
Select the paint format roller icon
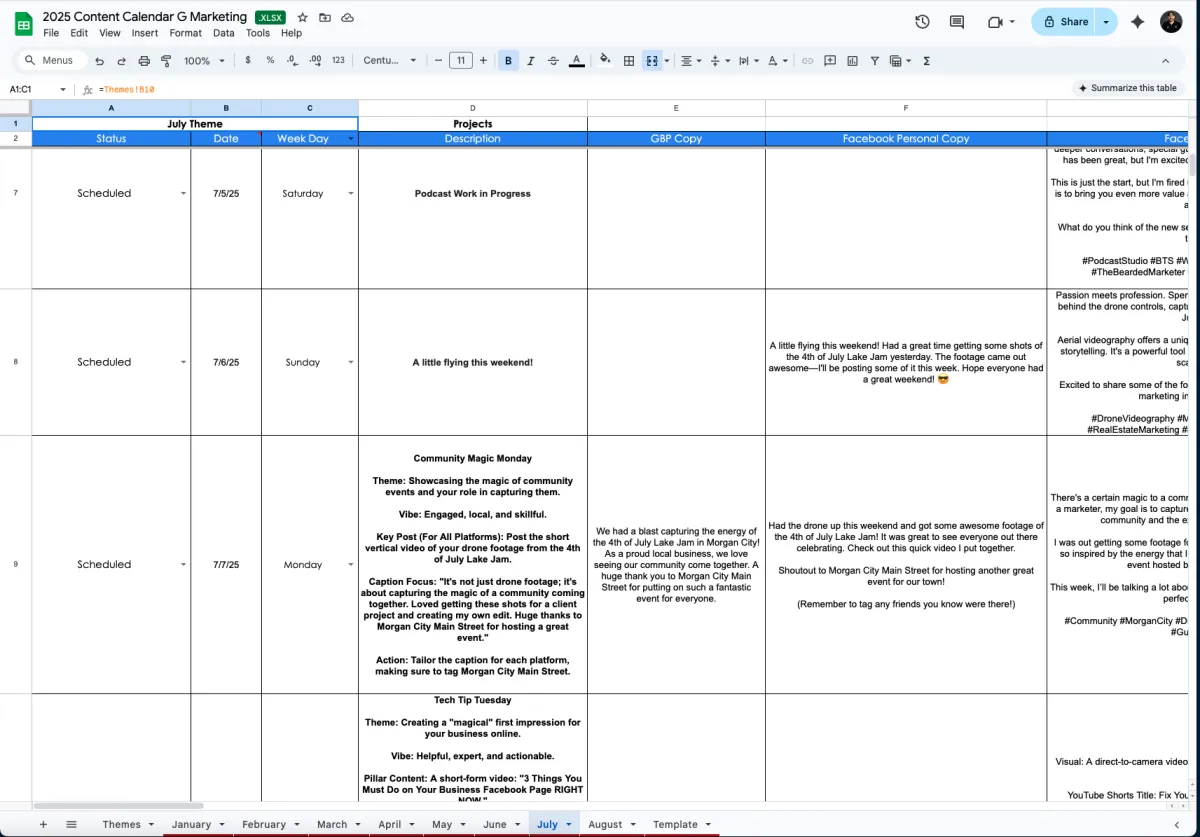coord(166,61)
